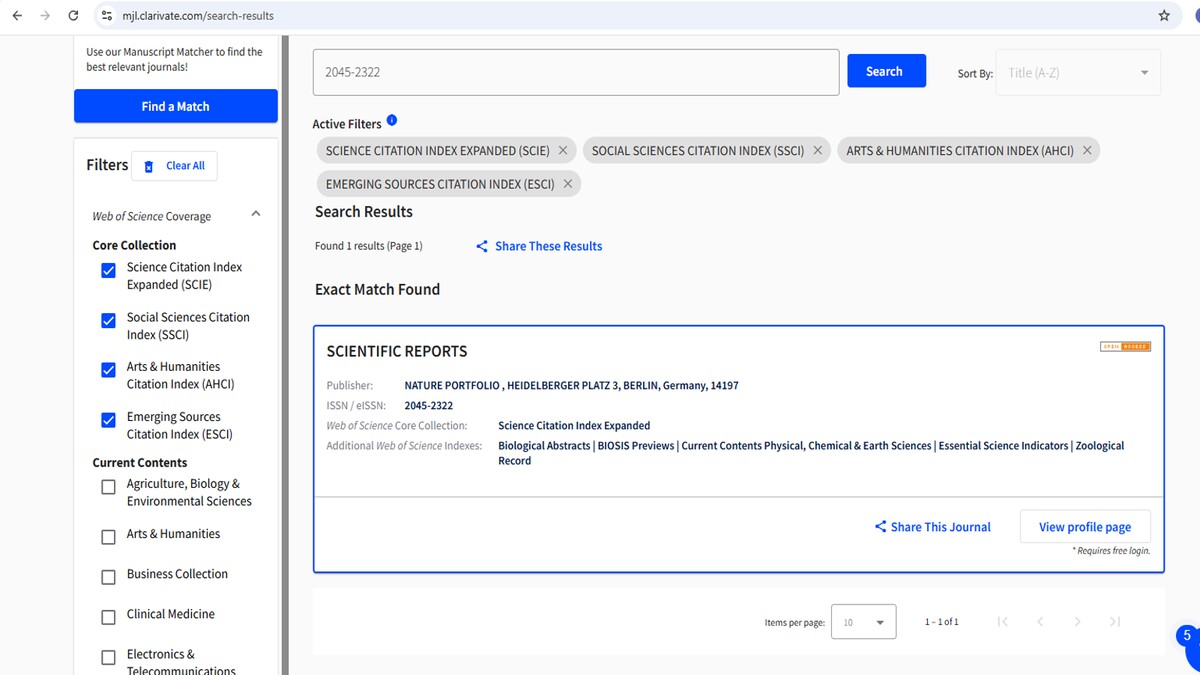
Task: Click the blue Search button
Action: [x=886, y=71]
